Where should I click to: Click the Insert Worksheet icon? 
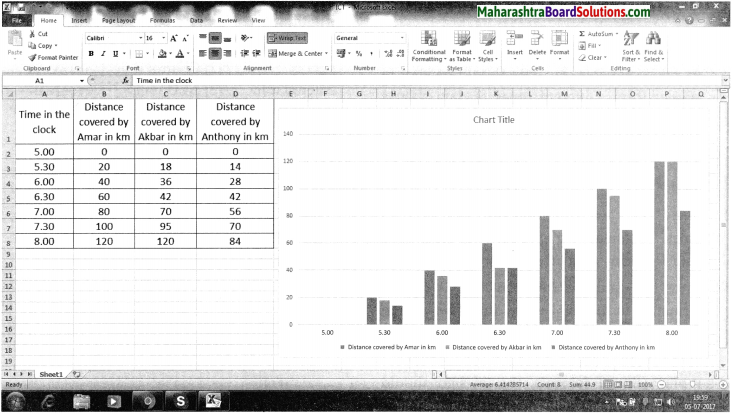(x=76, y=374)
